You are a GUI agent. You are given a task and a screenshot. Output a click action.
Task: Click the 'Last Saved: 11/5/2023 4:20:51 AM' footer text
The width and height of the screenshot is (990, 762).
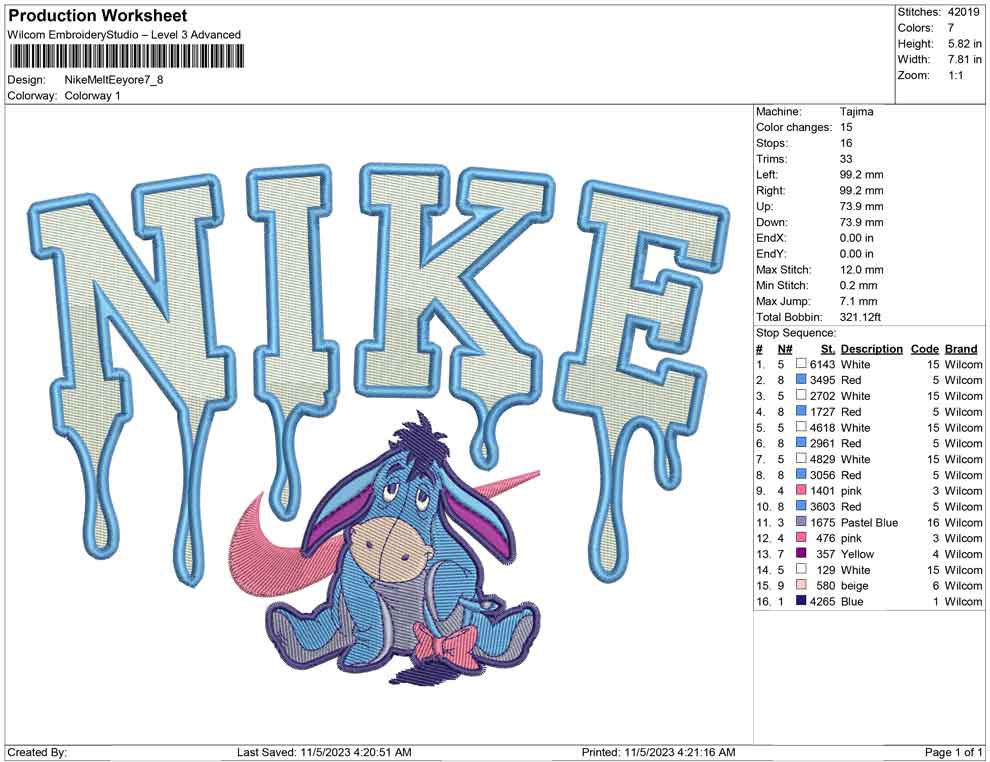click(x=324, y=752)
